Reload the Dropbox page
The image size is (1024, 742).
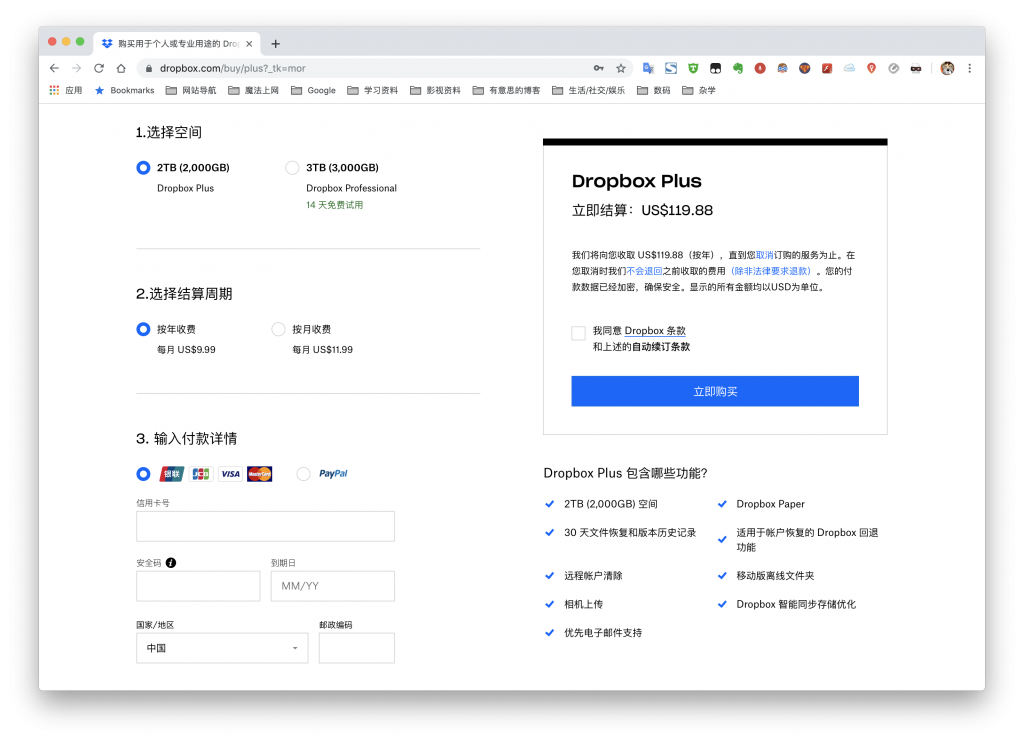point(98,68)
